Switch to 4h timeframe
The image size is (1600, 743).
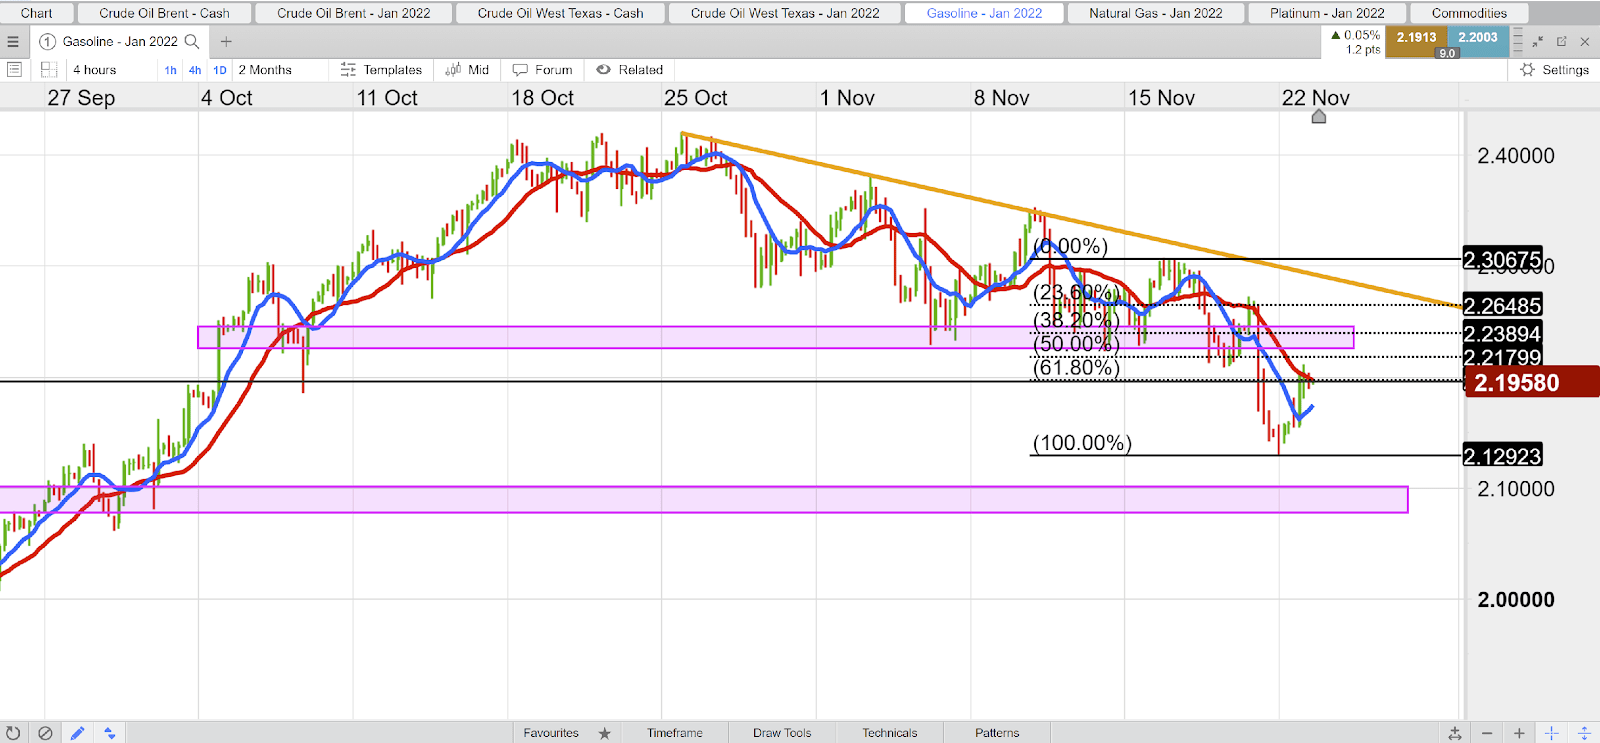point(195,70)
